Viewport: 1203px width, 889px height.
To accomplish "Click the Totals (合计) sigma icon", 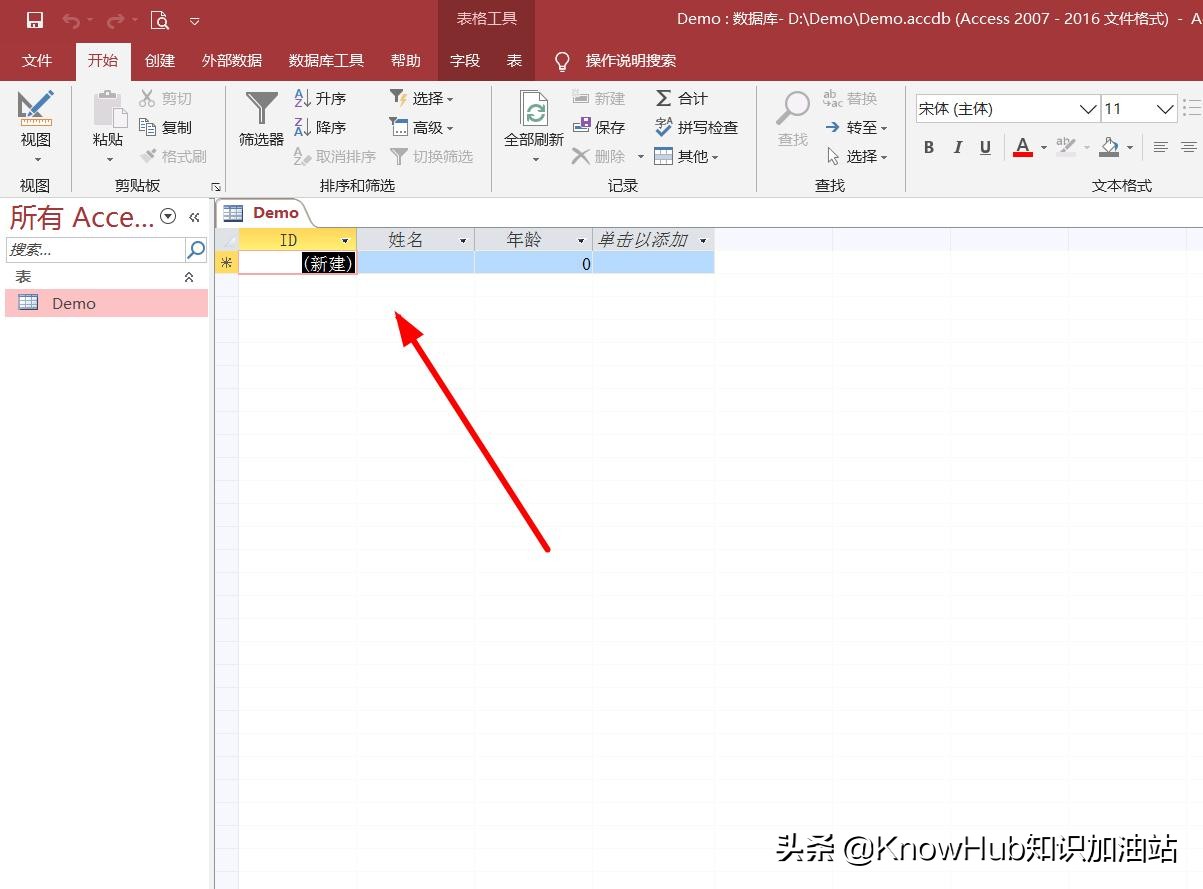I will 663,98.
